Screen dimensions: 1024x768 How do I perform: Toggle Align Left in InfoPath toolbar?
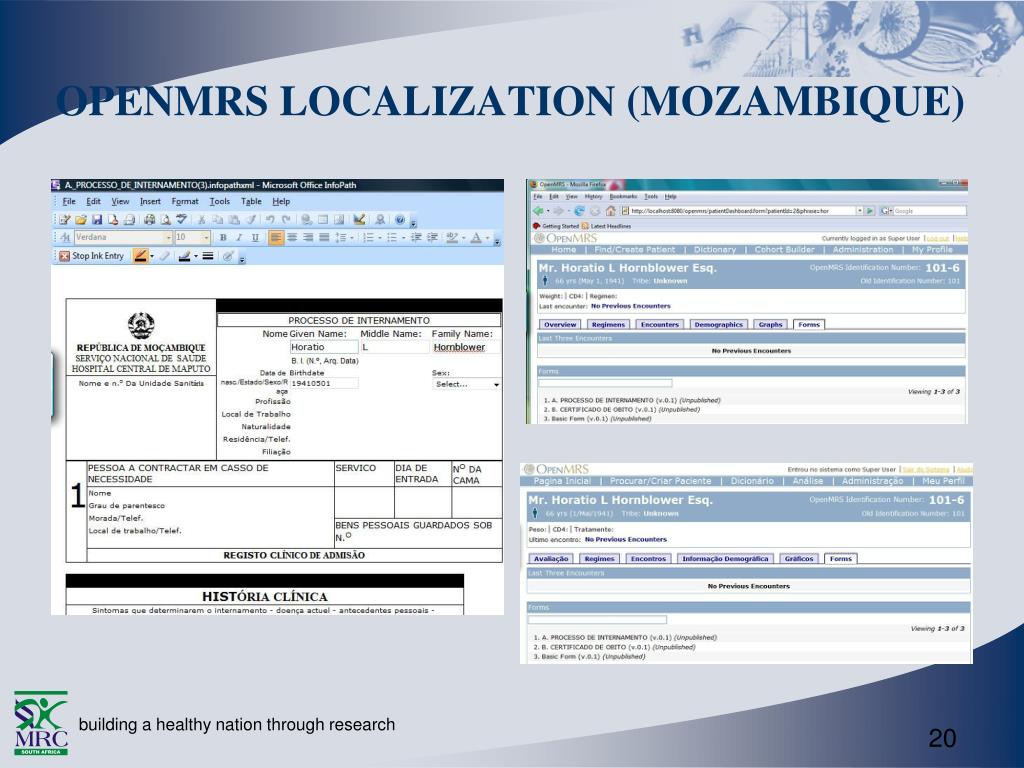[276, 238]
